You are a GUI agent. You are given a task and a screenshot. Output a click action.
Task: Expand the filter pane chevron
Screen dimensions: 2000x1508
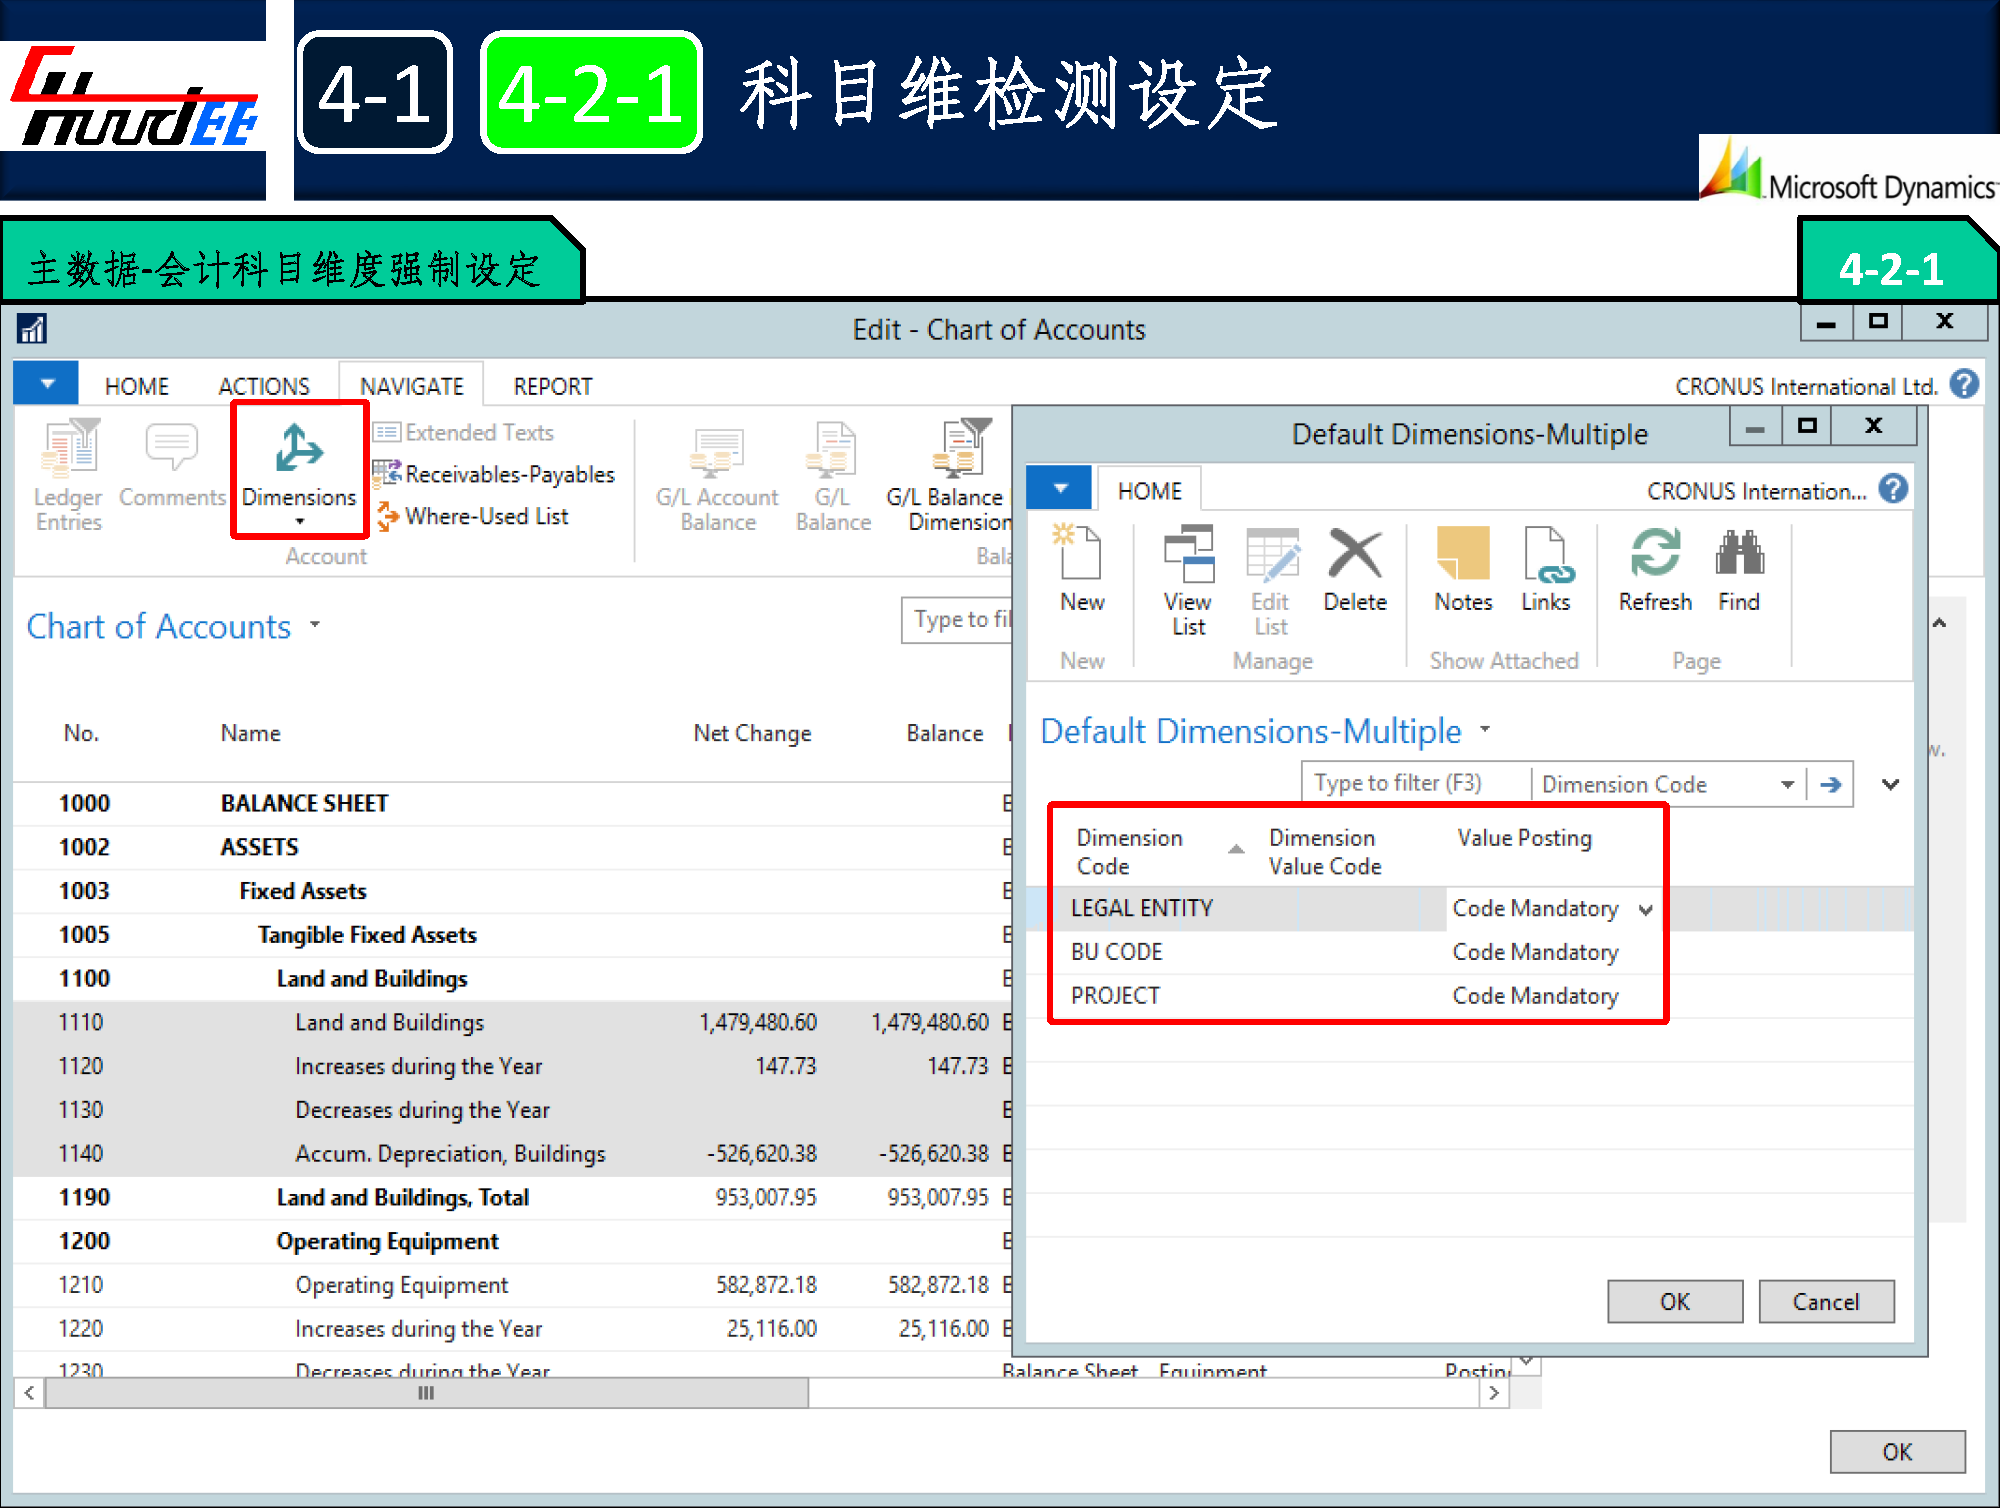(x=1889, y=785)
